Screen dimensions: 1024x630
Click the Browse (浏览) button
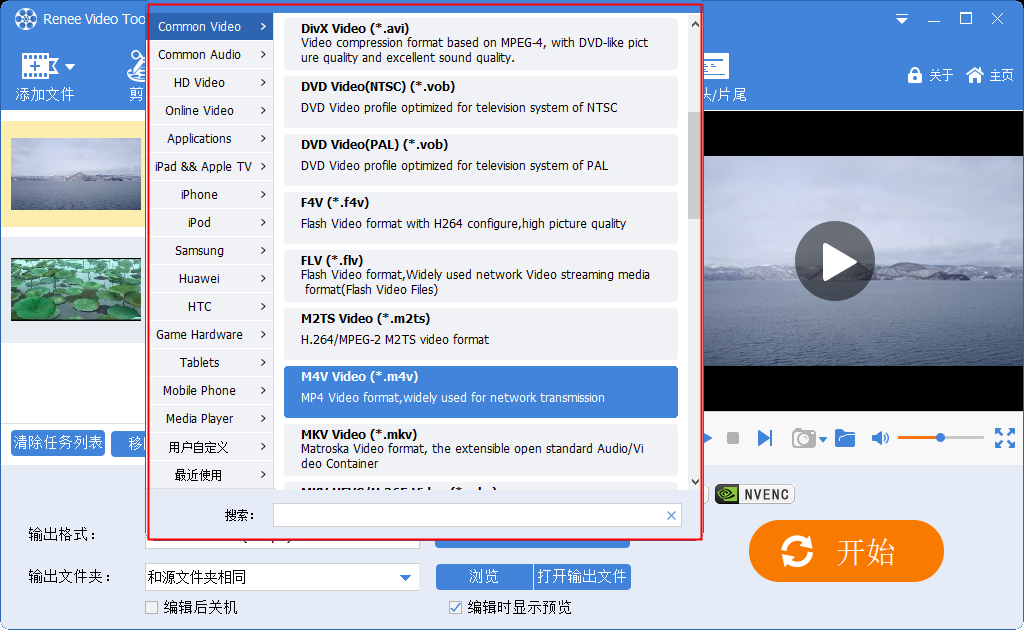coord(484,576)
